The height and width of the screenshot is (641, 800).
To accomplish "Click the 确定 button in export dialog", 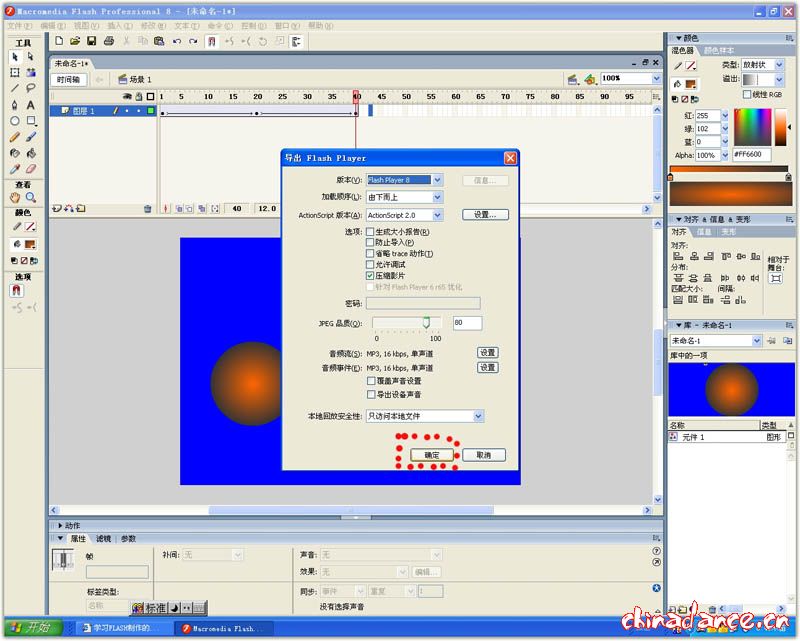I will pyautogui.click(x=431, y=455).
